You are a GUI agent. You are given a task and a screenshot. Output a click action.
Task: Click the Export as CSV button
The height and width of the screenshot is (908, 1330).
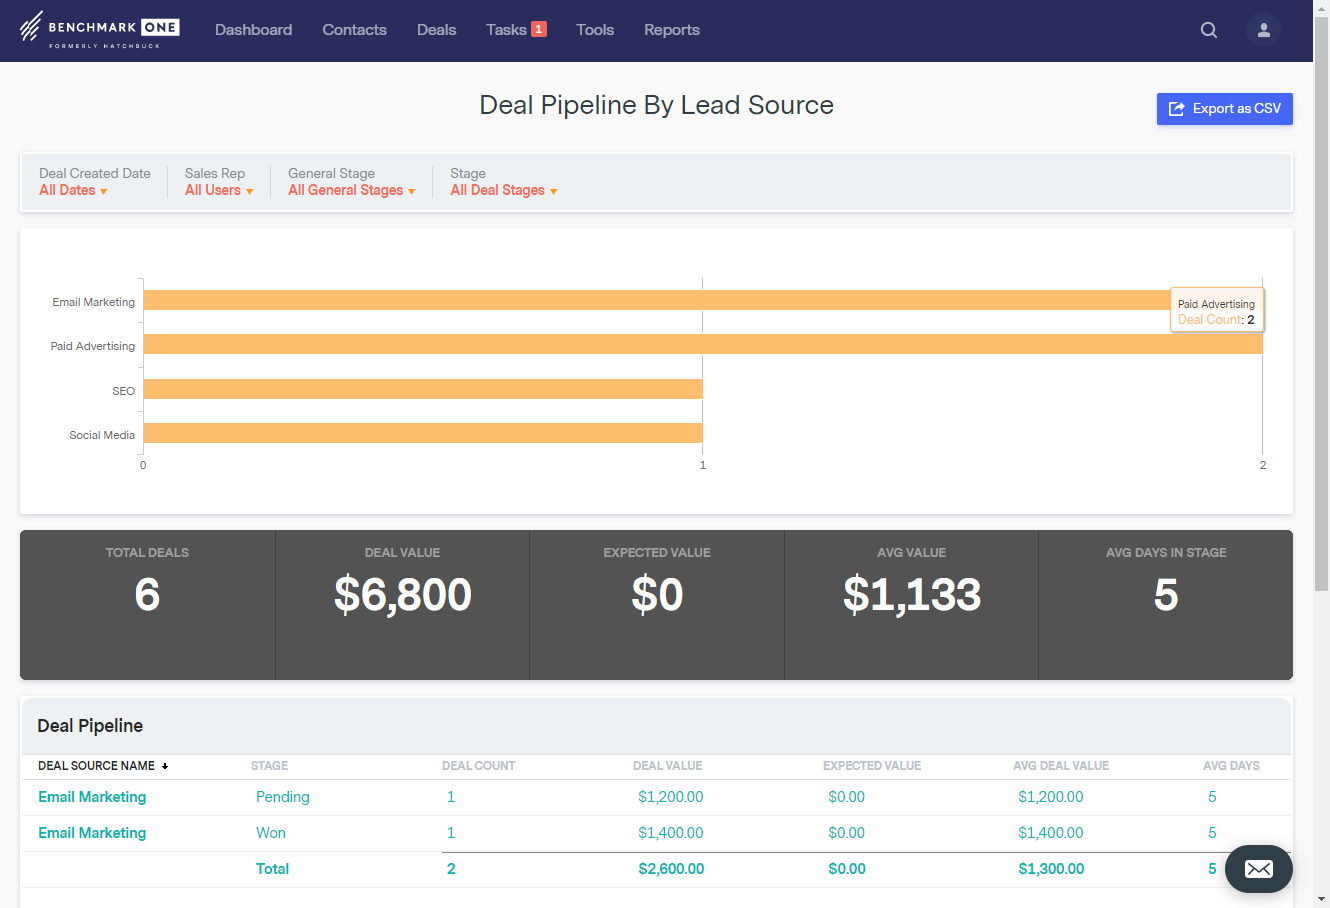pyautogui.click(x=1225, y=109)
